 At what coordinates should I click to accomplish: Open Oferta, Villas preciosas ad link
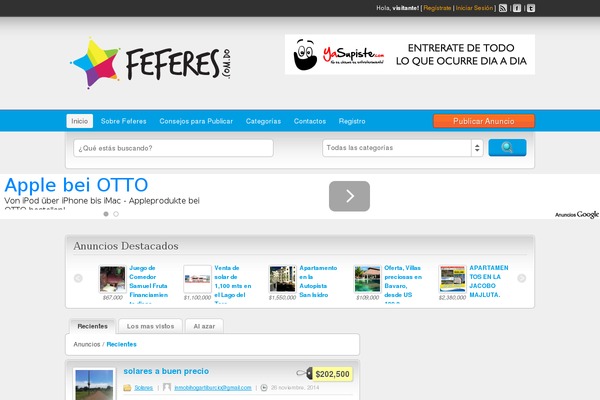(x=403, y=284)
